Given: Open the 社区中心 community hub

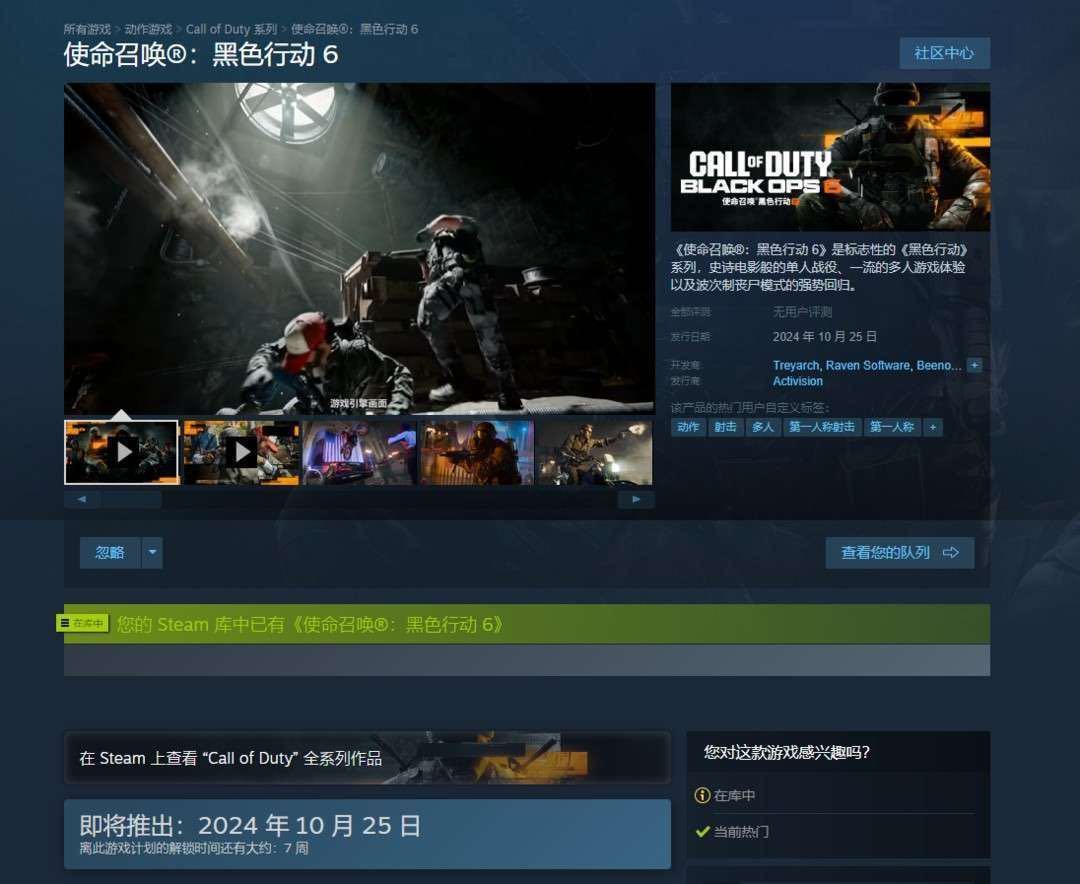Looking at the screenshot, I should (x=944, y=53).
